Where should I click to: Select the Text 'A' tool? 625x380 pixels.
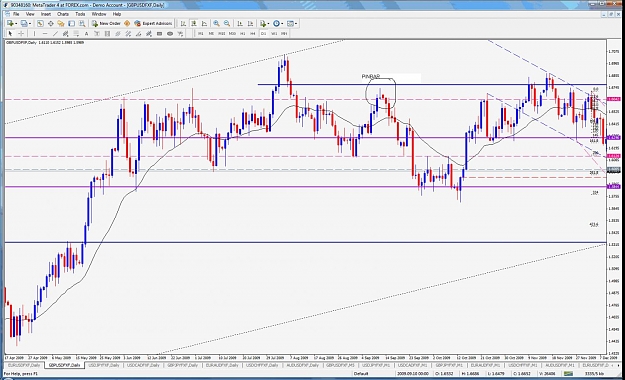tap(86, 33)
